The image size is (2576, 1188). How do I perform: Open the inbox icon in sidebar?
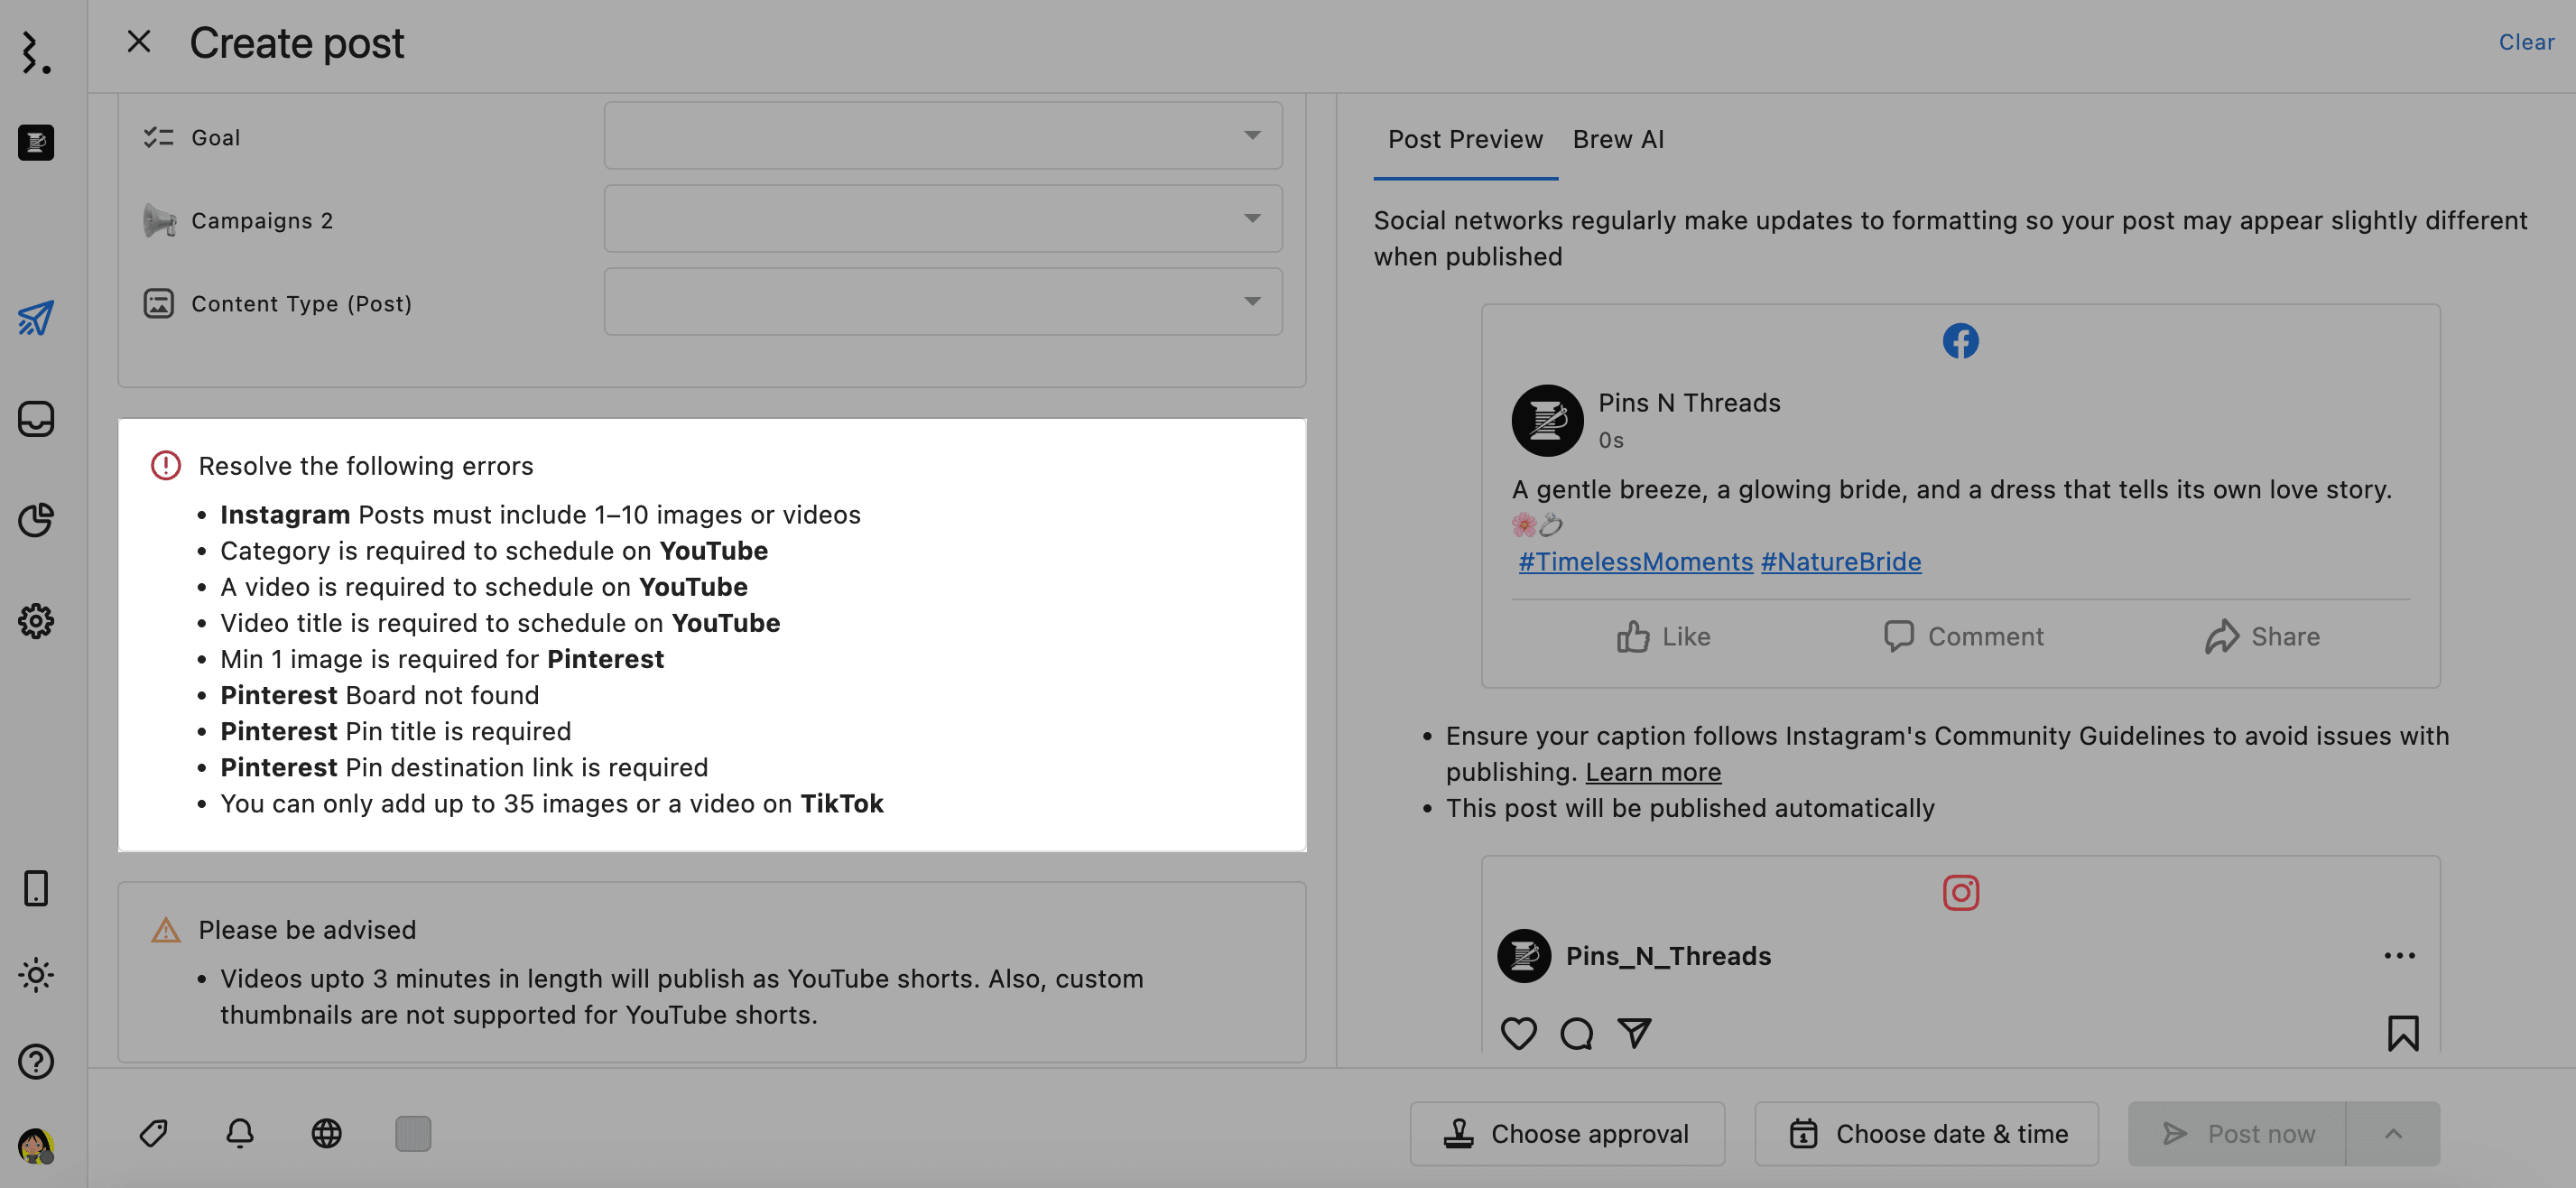point(36,418)
